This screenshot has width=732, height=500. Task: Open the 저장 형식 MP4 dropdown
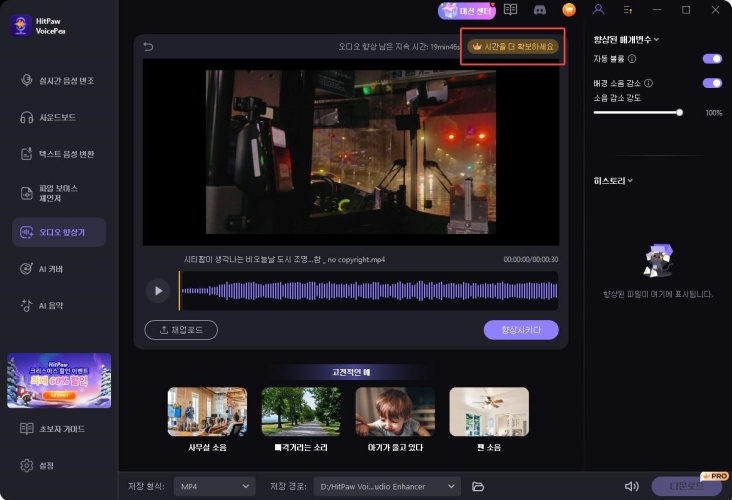coord(215,486)
